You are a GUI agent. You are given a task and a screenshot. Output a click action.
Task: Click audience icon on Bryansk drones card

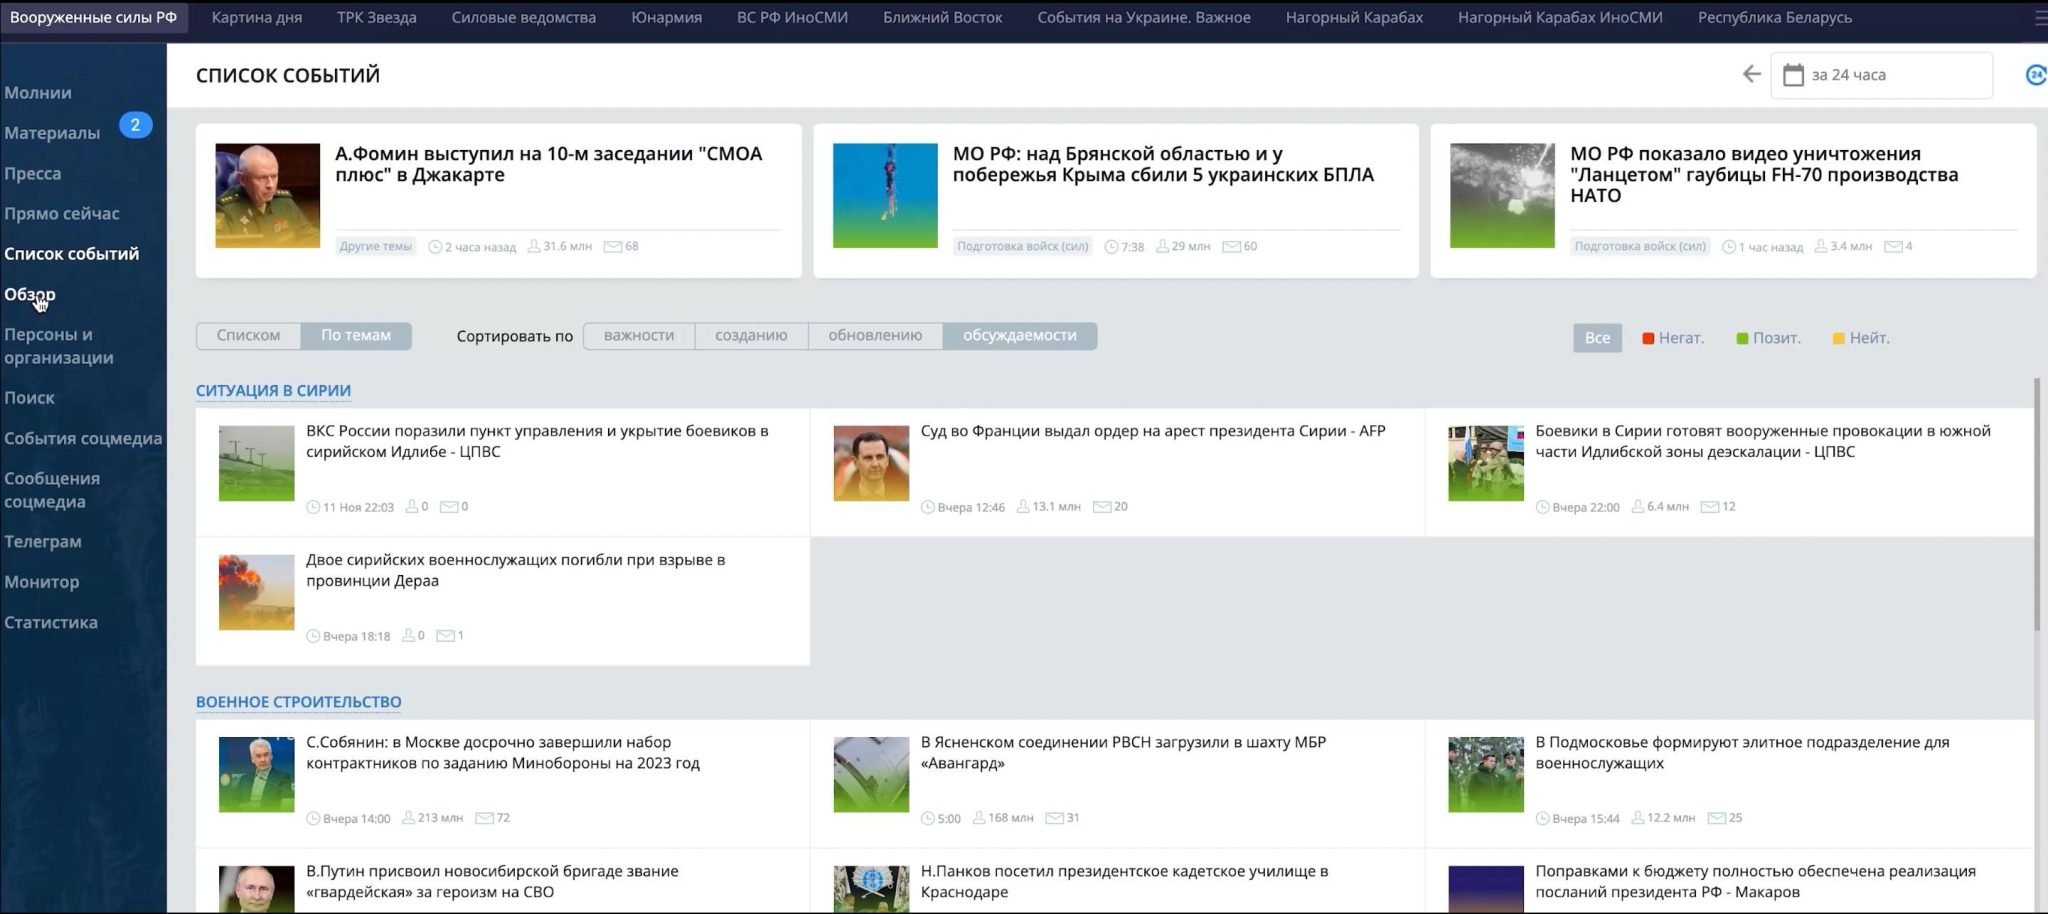1162,247
